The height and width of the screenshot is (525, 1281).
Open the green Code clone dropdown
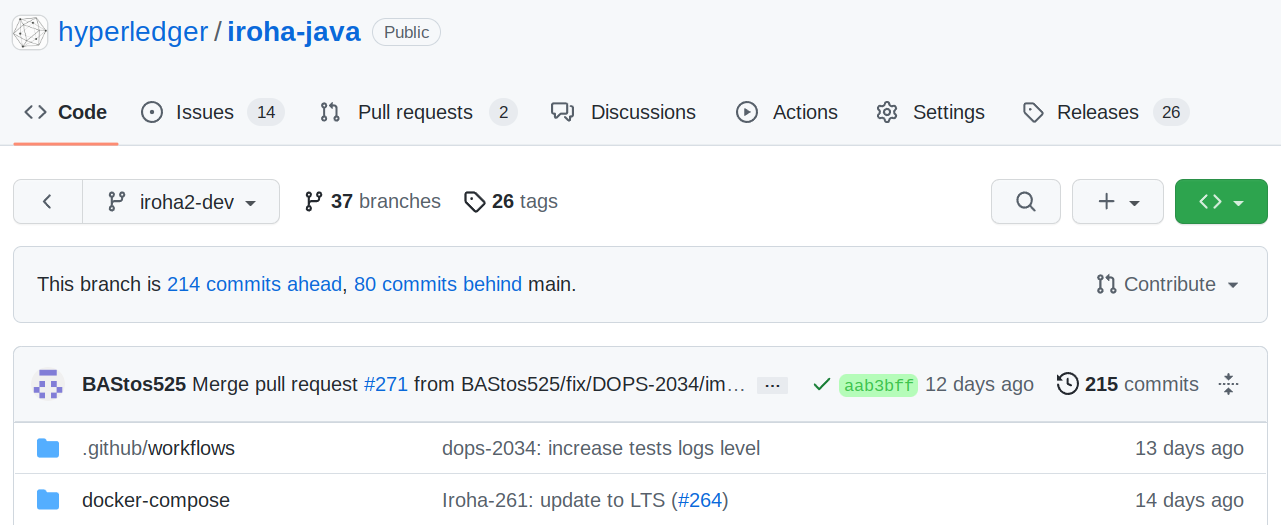tap(1220, 201)
